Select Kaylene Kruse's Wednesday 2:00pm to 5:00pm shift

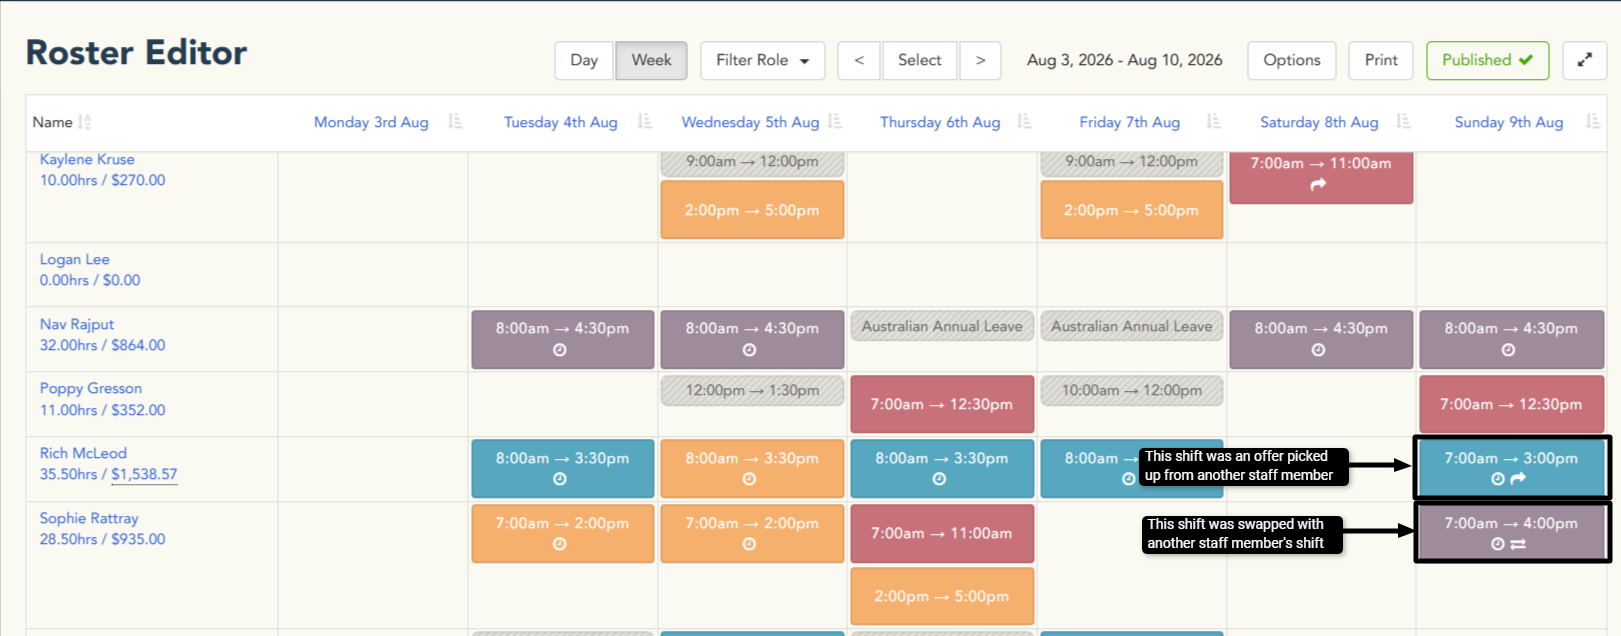(752, 210)
